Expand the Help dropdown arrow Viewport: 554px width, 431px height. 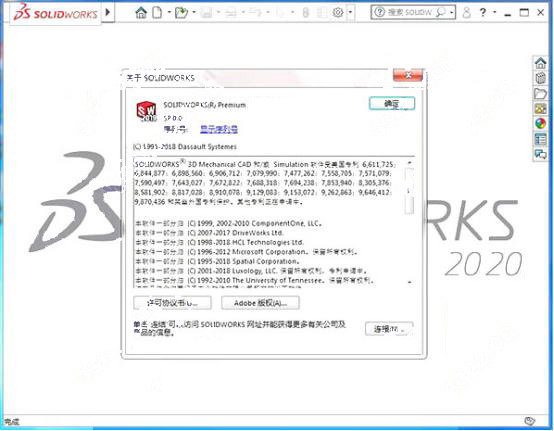(x=494, y=12)
